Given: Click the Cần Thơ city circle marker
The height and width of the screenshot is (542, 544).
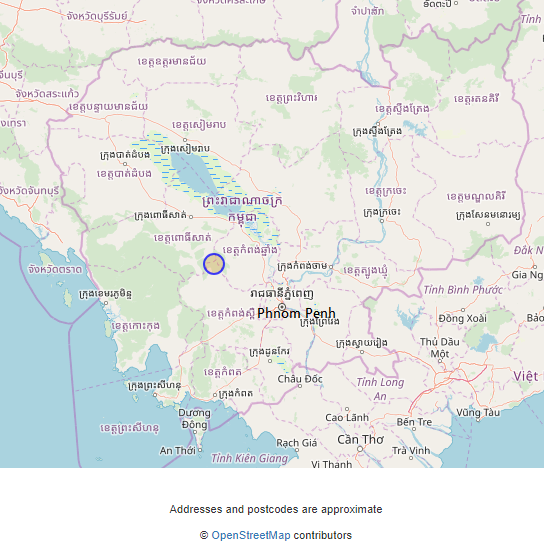Looking at the screenshot, I should coord(360,449).
